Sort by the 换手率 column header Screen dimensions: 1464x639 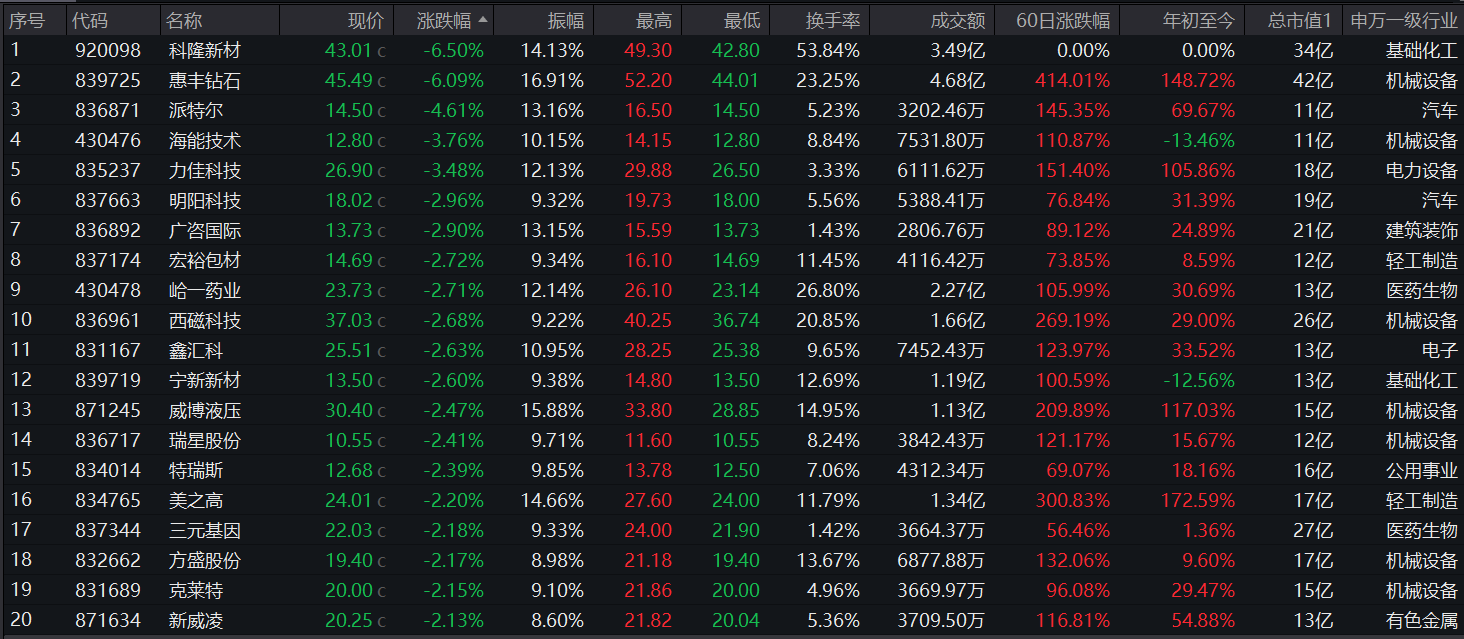[x=833, y=20]
